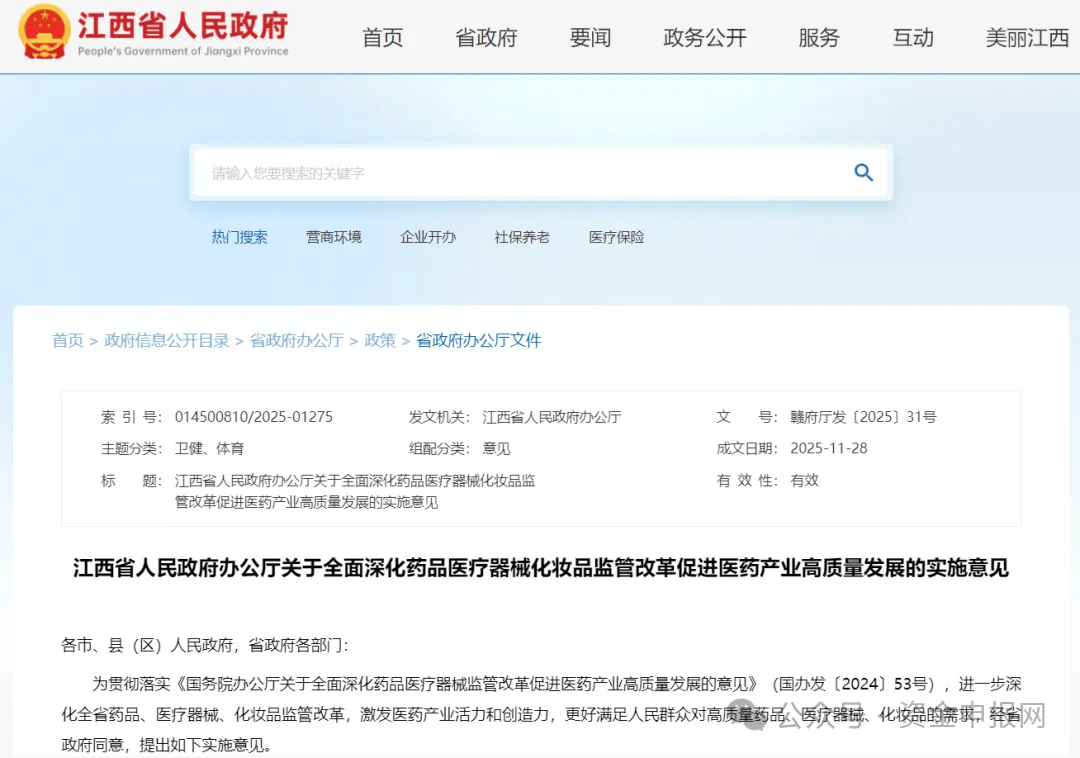Click the 热门搜索 label
The height and width of the screenshot is (758, 1080).
click(x=239, y=237)
